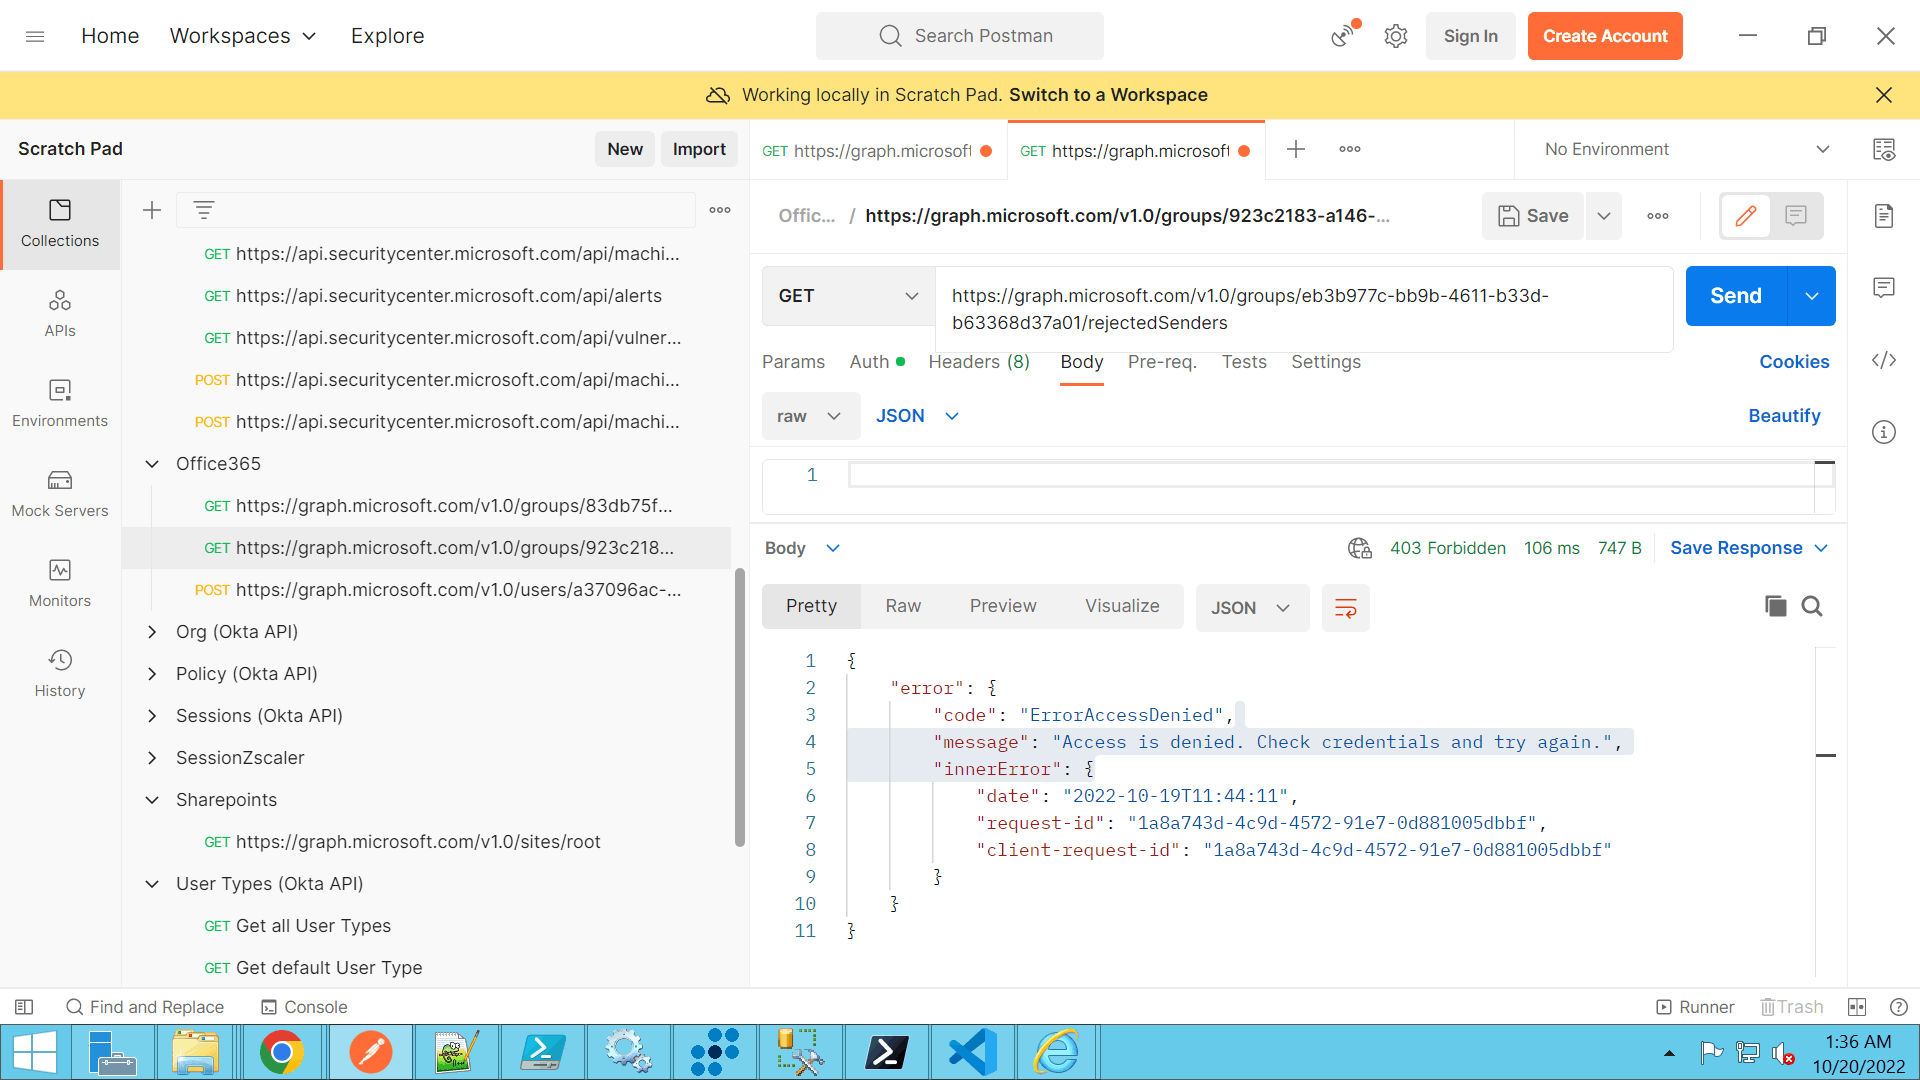Expand the SessionZscaler collection
Image resolution: width=1920 pixels, height=1080 pixels.
(x=152, y=758)
